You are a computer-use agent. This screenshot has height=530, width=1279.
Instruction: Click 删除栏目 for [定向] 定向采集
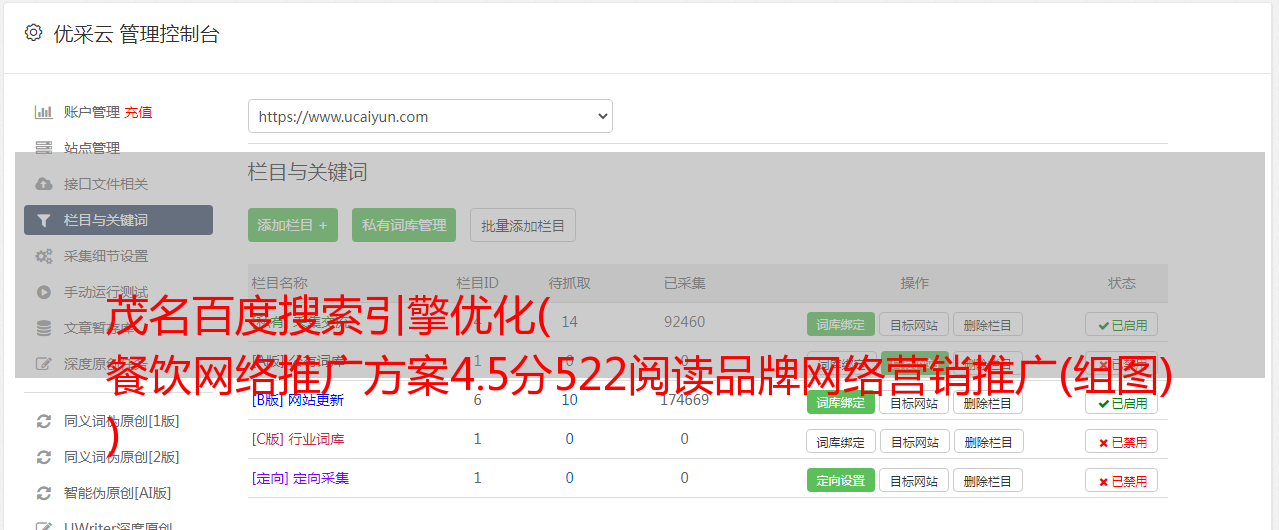[987, 480]
